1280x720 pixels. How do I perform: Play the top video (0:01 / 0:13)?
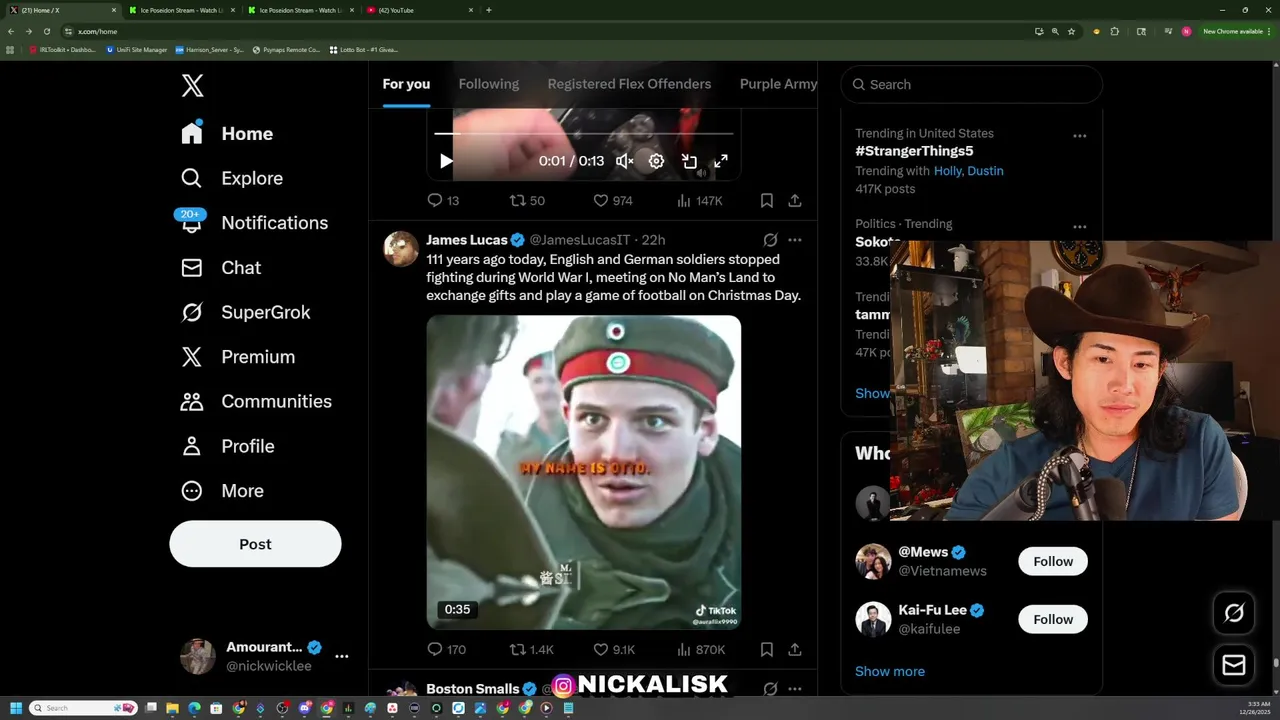pos(446,161)
